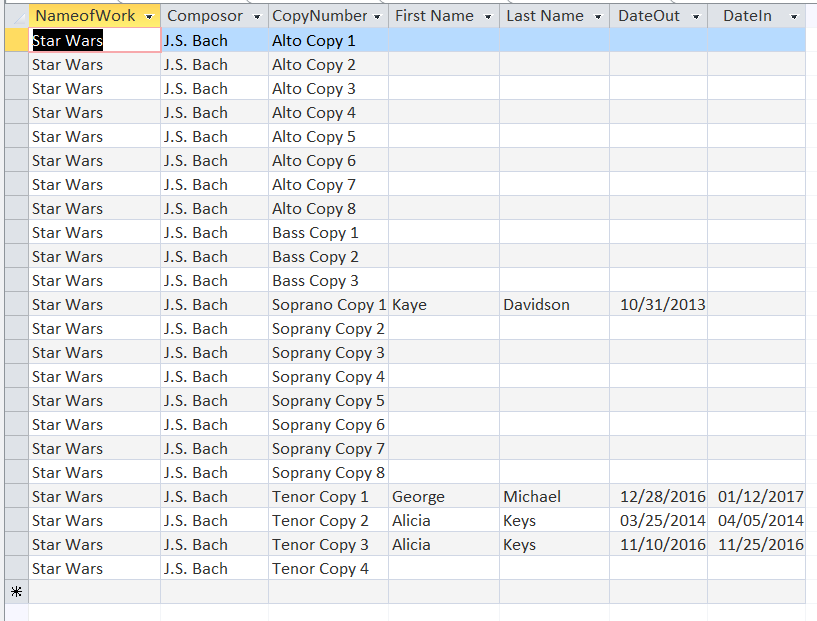Click the Soprany Copy 6 cell
This screenshot has width=817, height=621.
[x=328, y=424]
